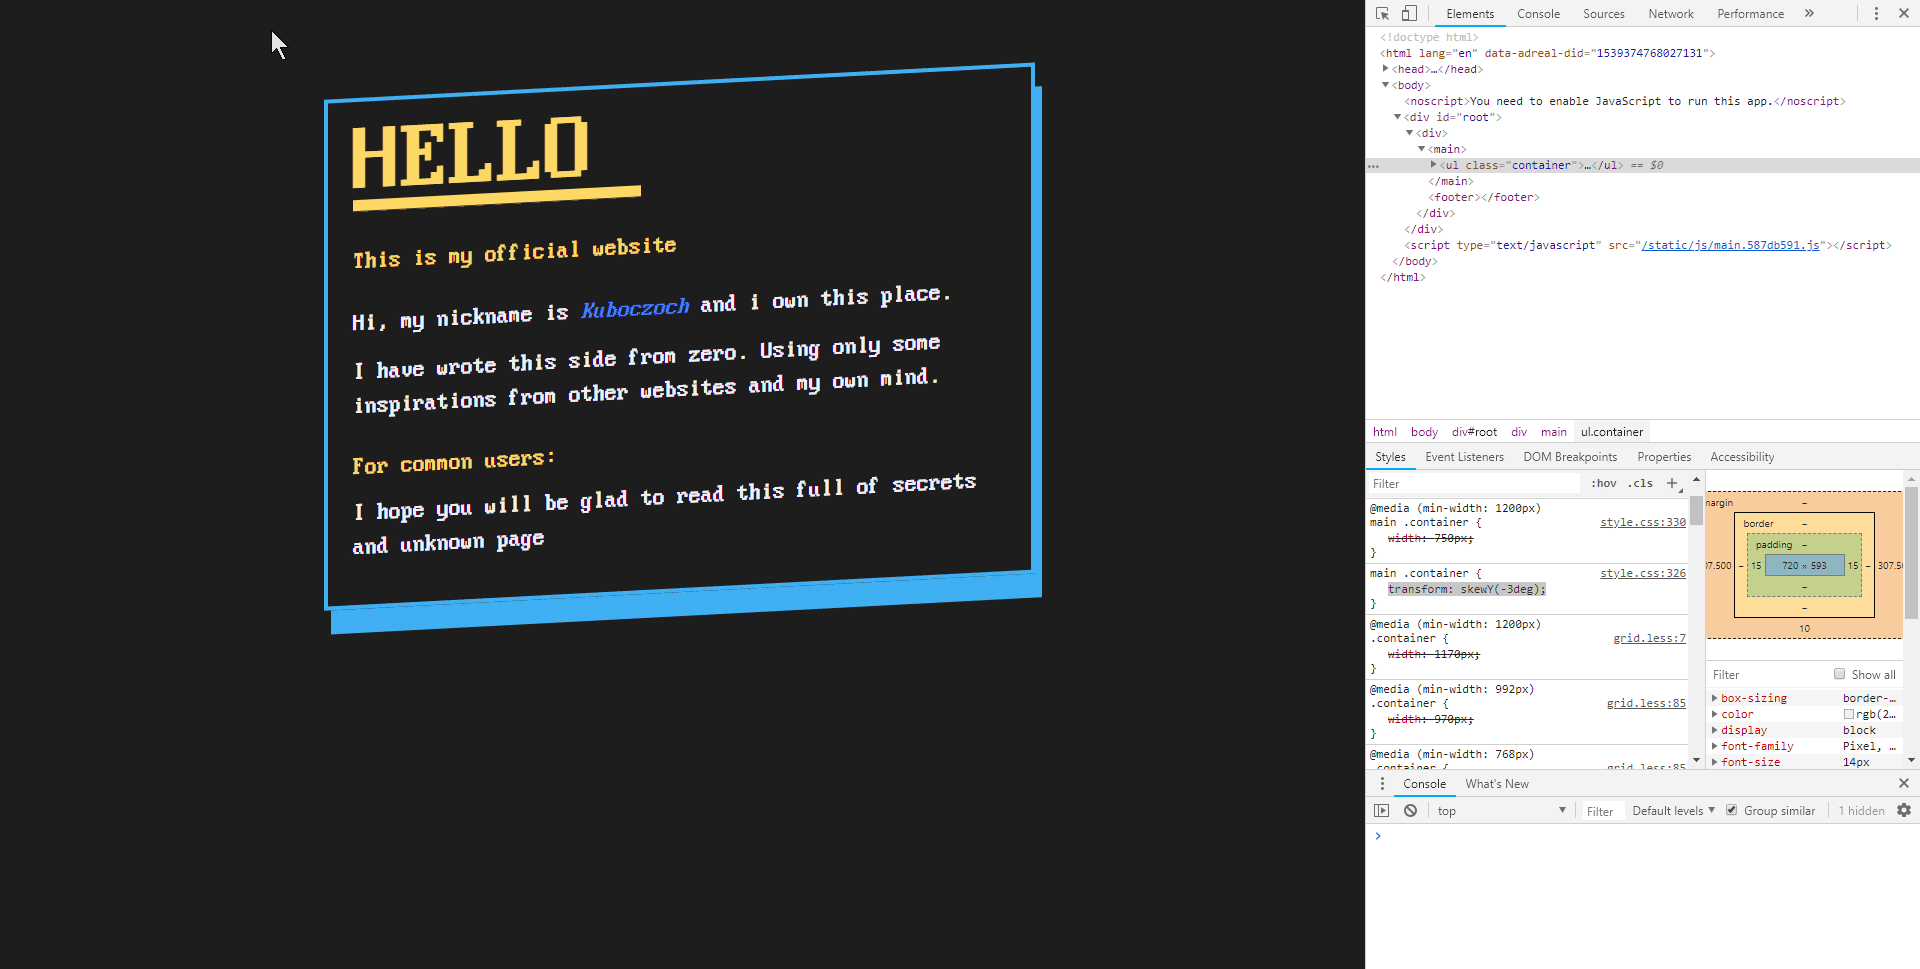This screenshot has width=1920, height=969.
Task: Add a new style rule with plus icon
Action: coord(1672,483)
